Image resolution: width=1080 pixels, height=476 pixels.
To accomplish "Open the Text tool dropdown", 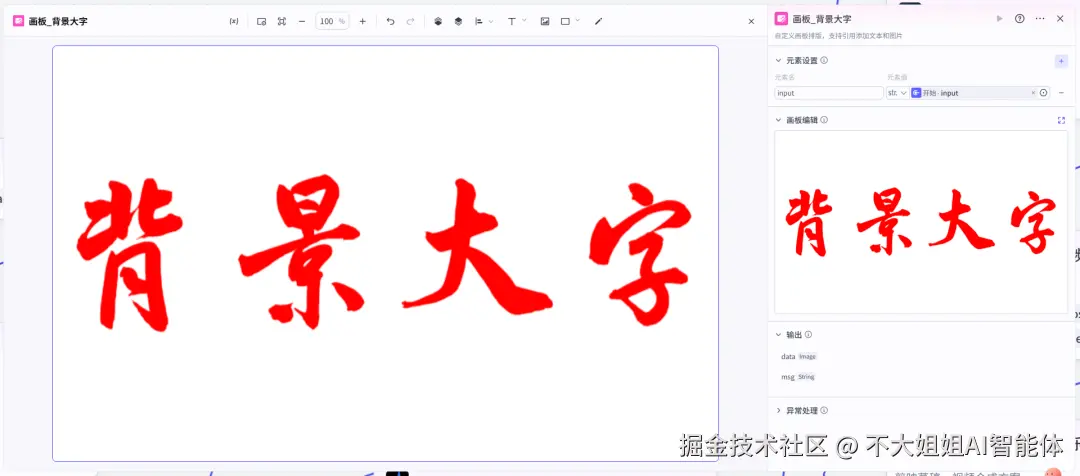I will (x=517, y=21).
